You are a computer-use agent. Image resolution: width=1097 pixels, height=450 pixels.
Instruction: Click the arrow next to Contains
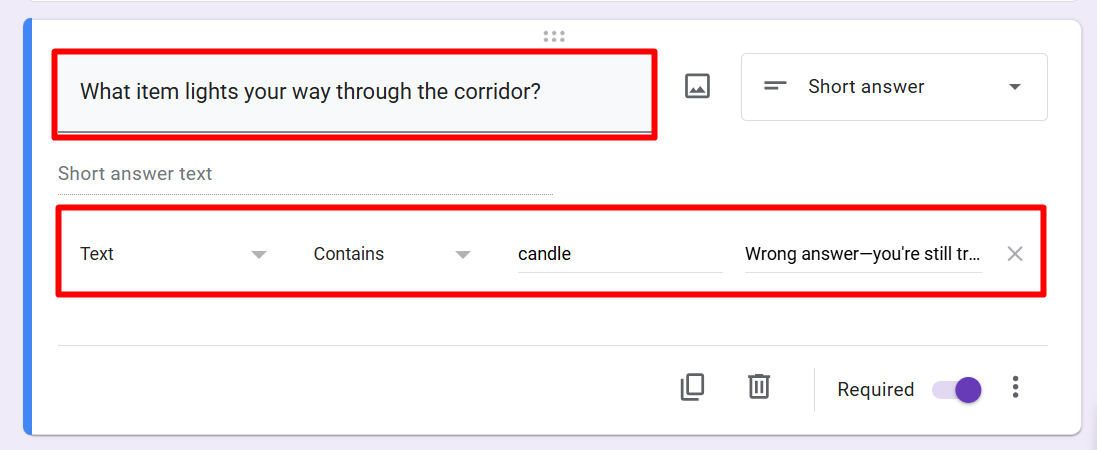pos(463,254)
